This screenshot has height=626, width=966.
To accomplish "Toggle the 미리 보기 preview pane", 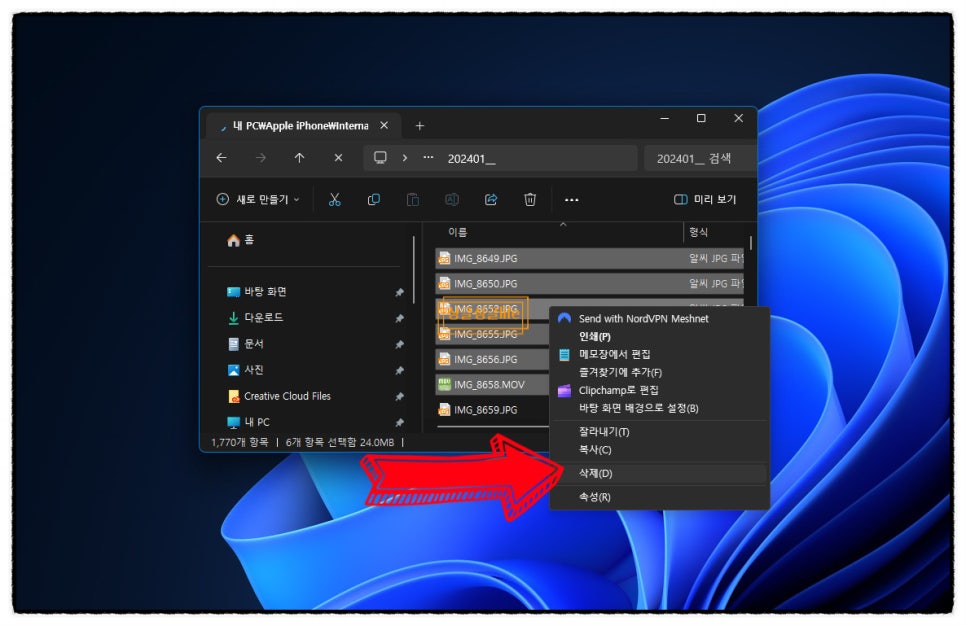I will coord(705,200).
